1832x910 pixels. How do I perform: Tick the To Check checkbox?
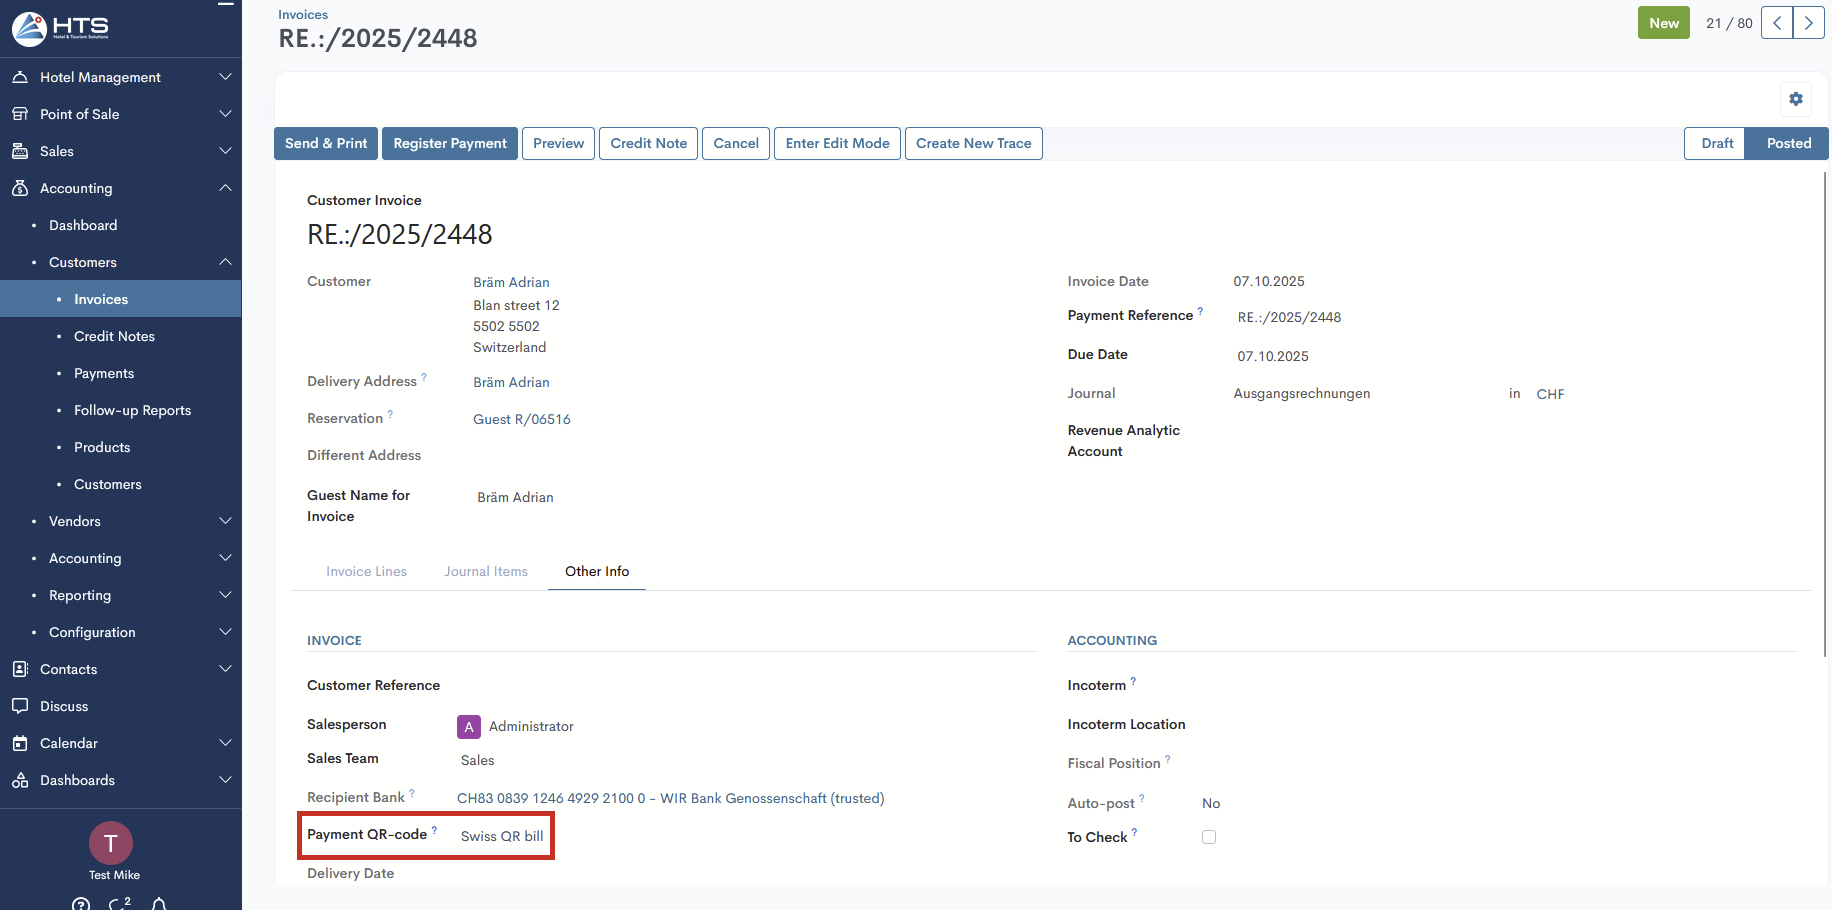1209,837
